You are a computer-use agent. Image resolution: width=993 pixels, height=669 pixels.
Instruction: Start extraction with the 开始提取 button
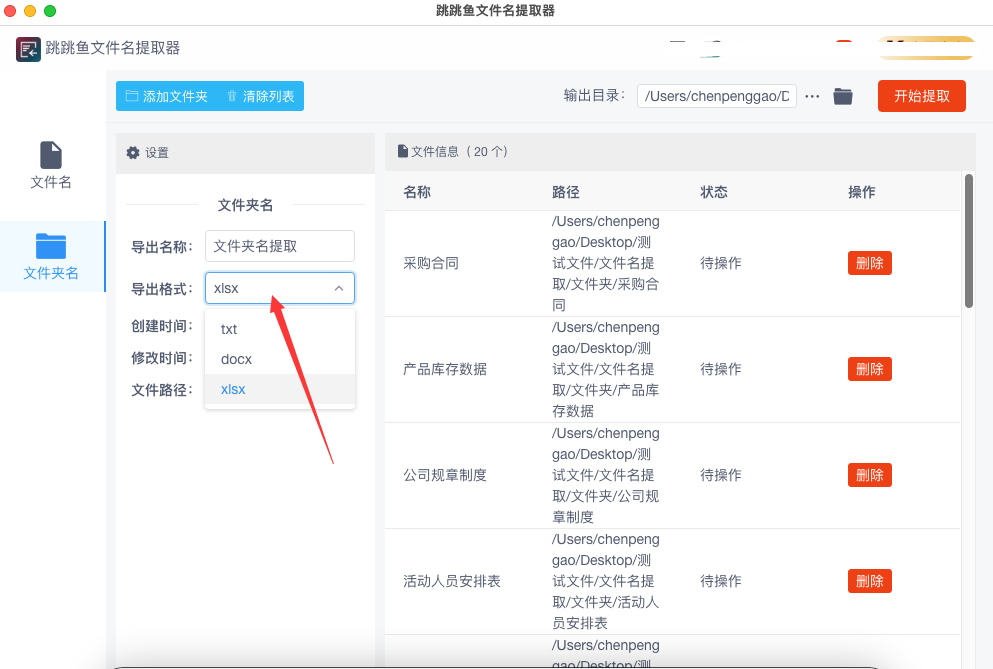pyautogui.click(x=921, y=96)
